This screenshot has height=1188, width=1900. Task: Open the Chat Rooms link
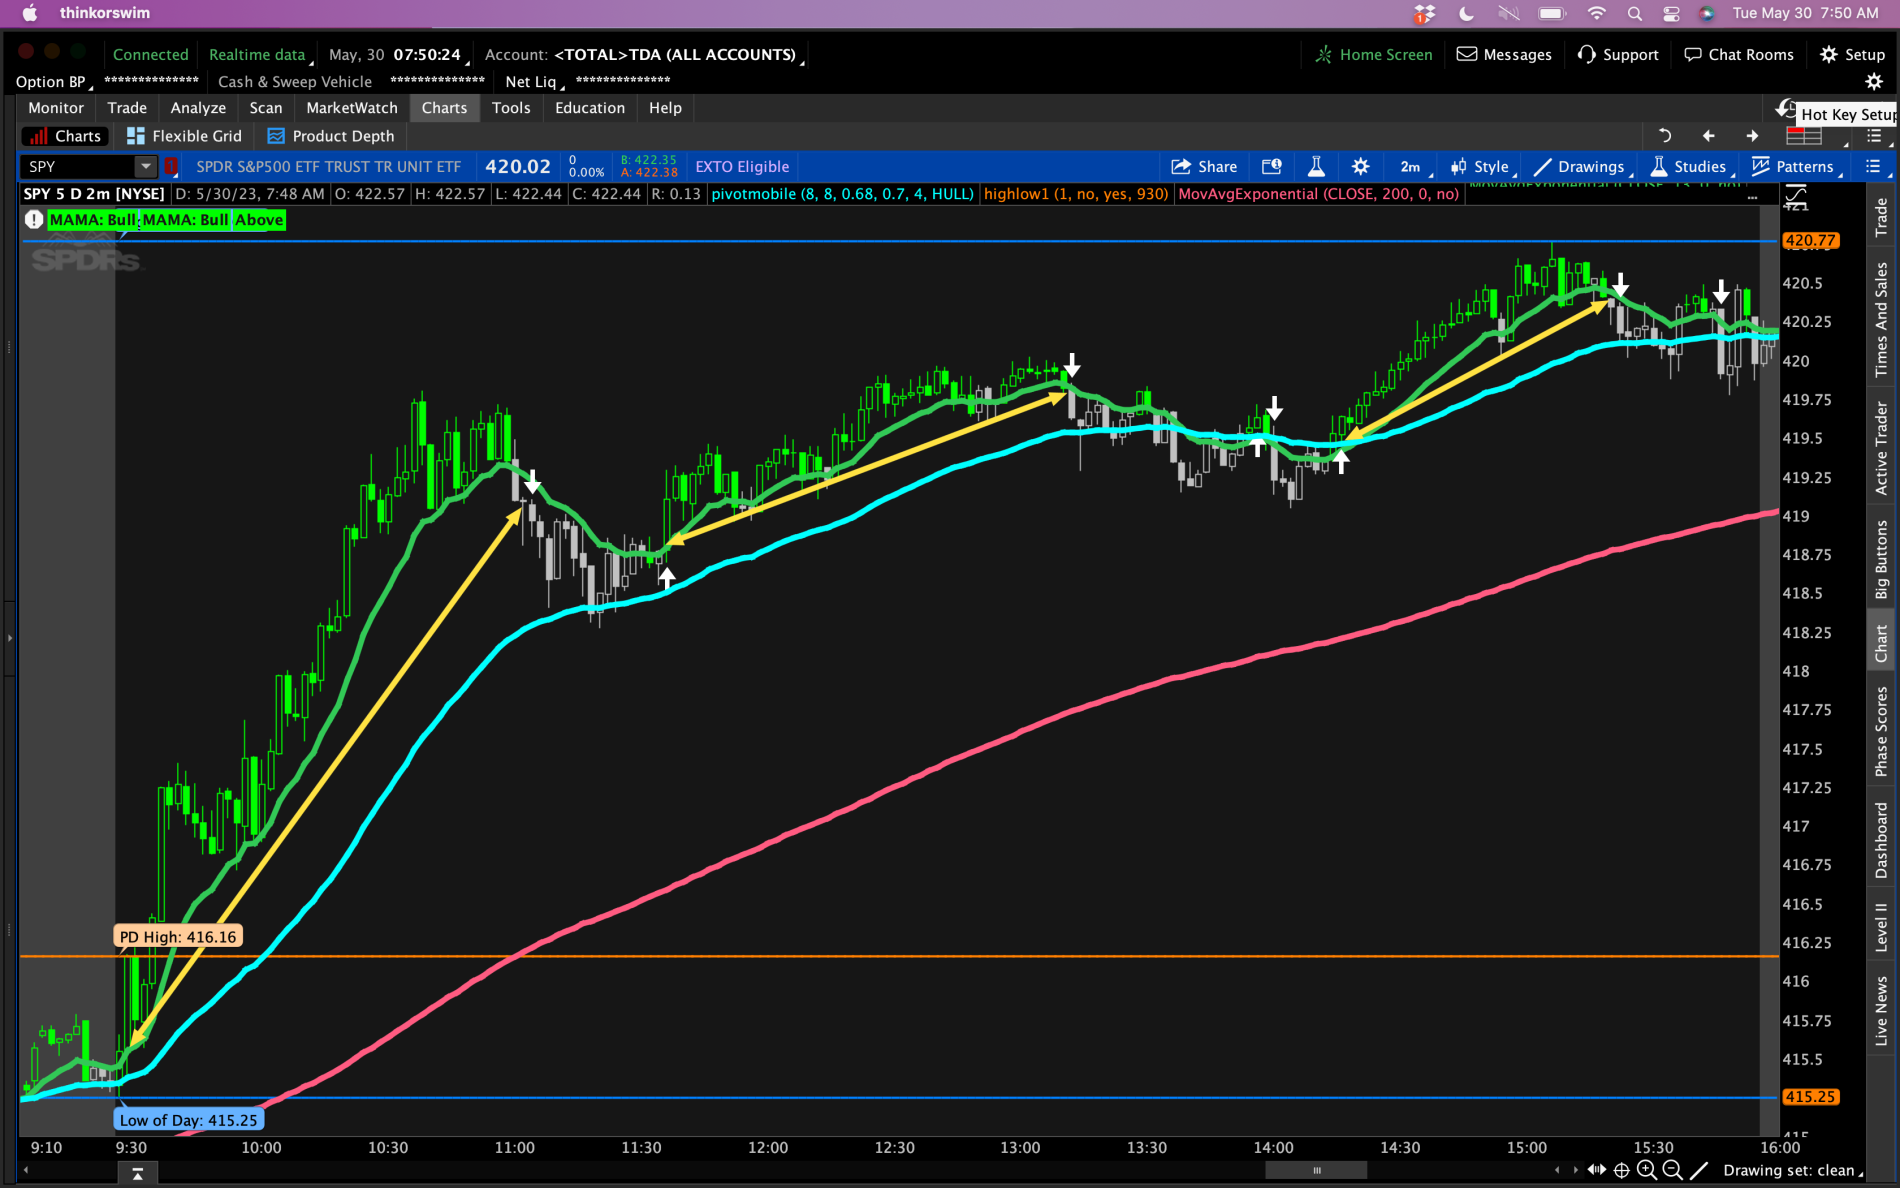coord(1739,55)
